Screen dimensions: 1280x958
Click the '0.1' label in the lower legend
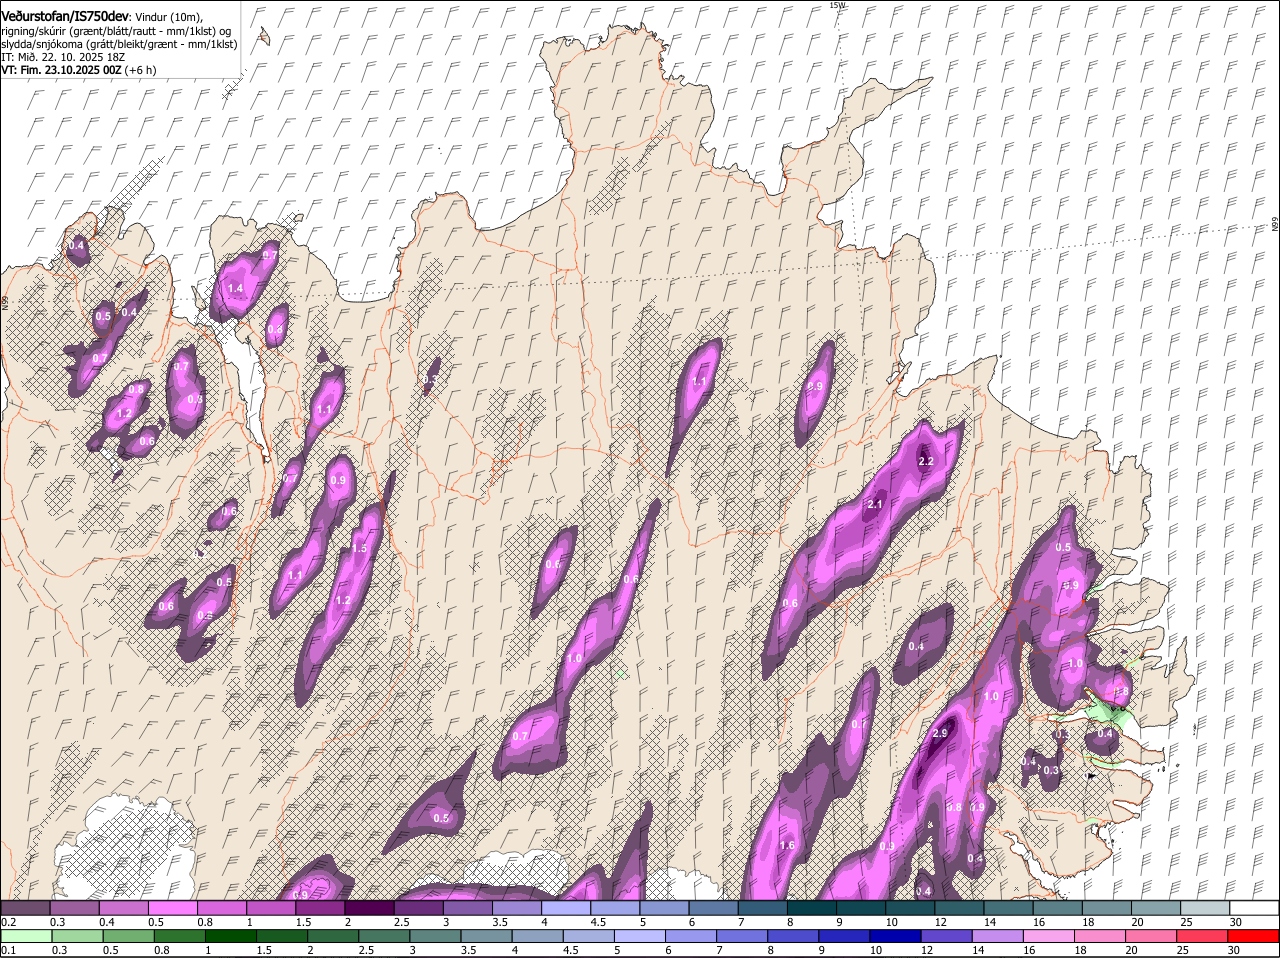tap(7, 950)
